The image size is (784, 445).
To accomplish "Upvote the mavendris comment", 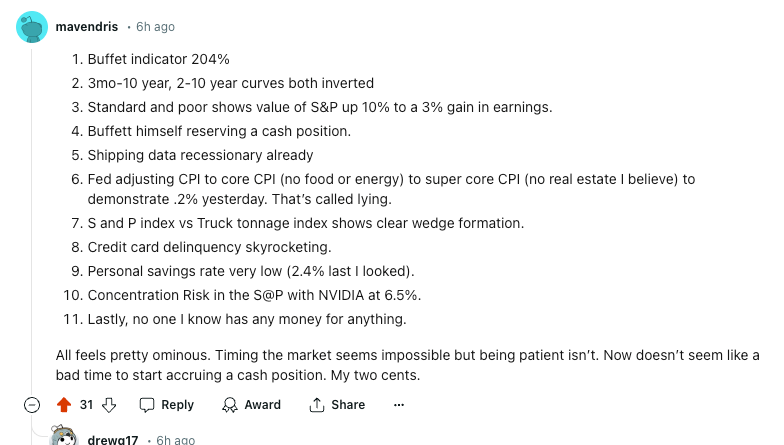I will click(64, 405).
